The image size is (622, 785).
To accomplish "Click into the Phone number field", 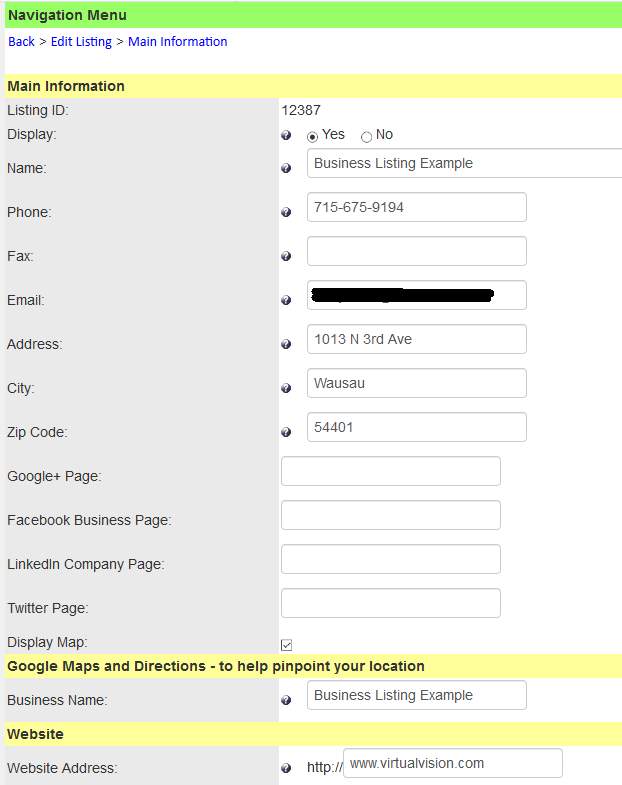I will point(417,207).
